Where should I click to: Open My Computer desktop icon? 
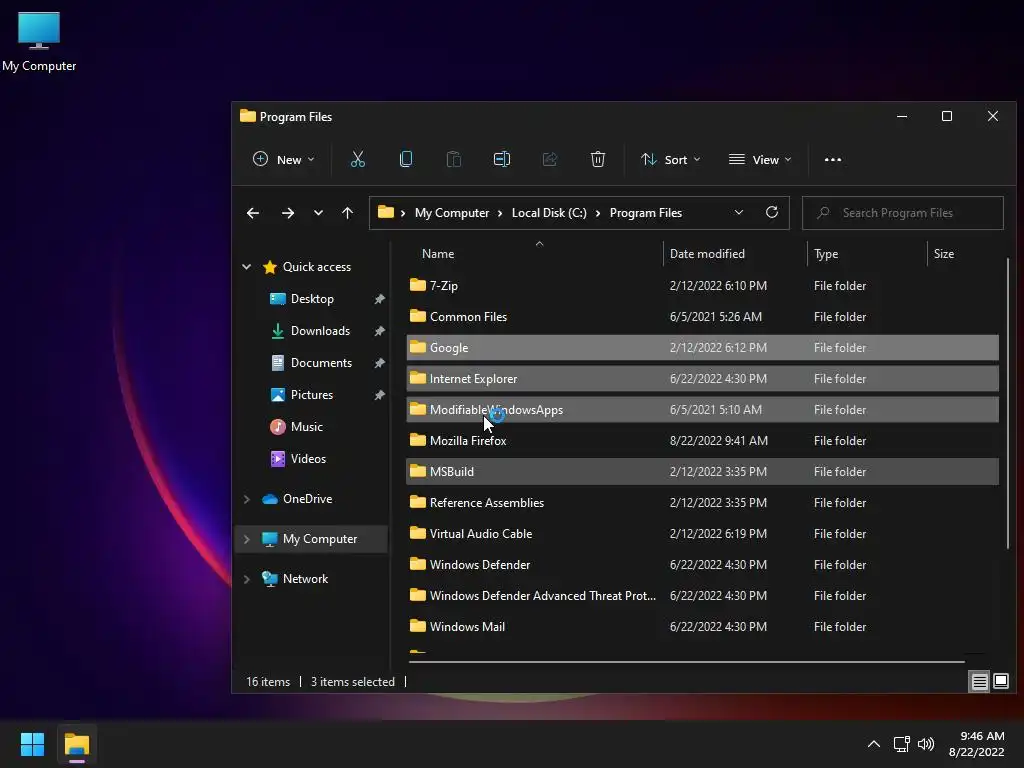(x=39, y=41)
